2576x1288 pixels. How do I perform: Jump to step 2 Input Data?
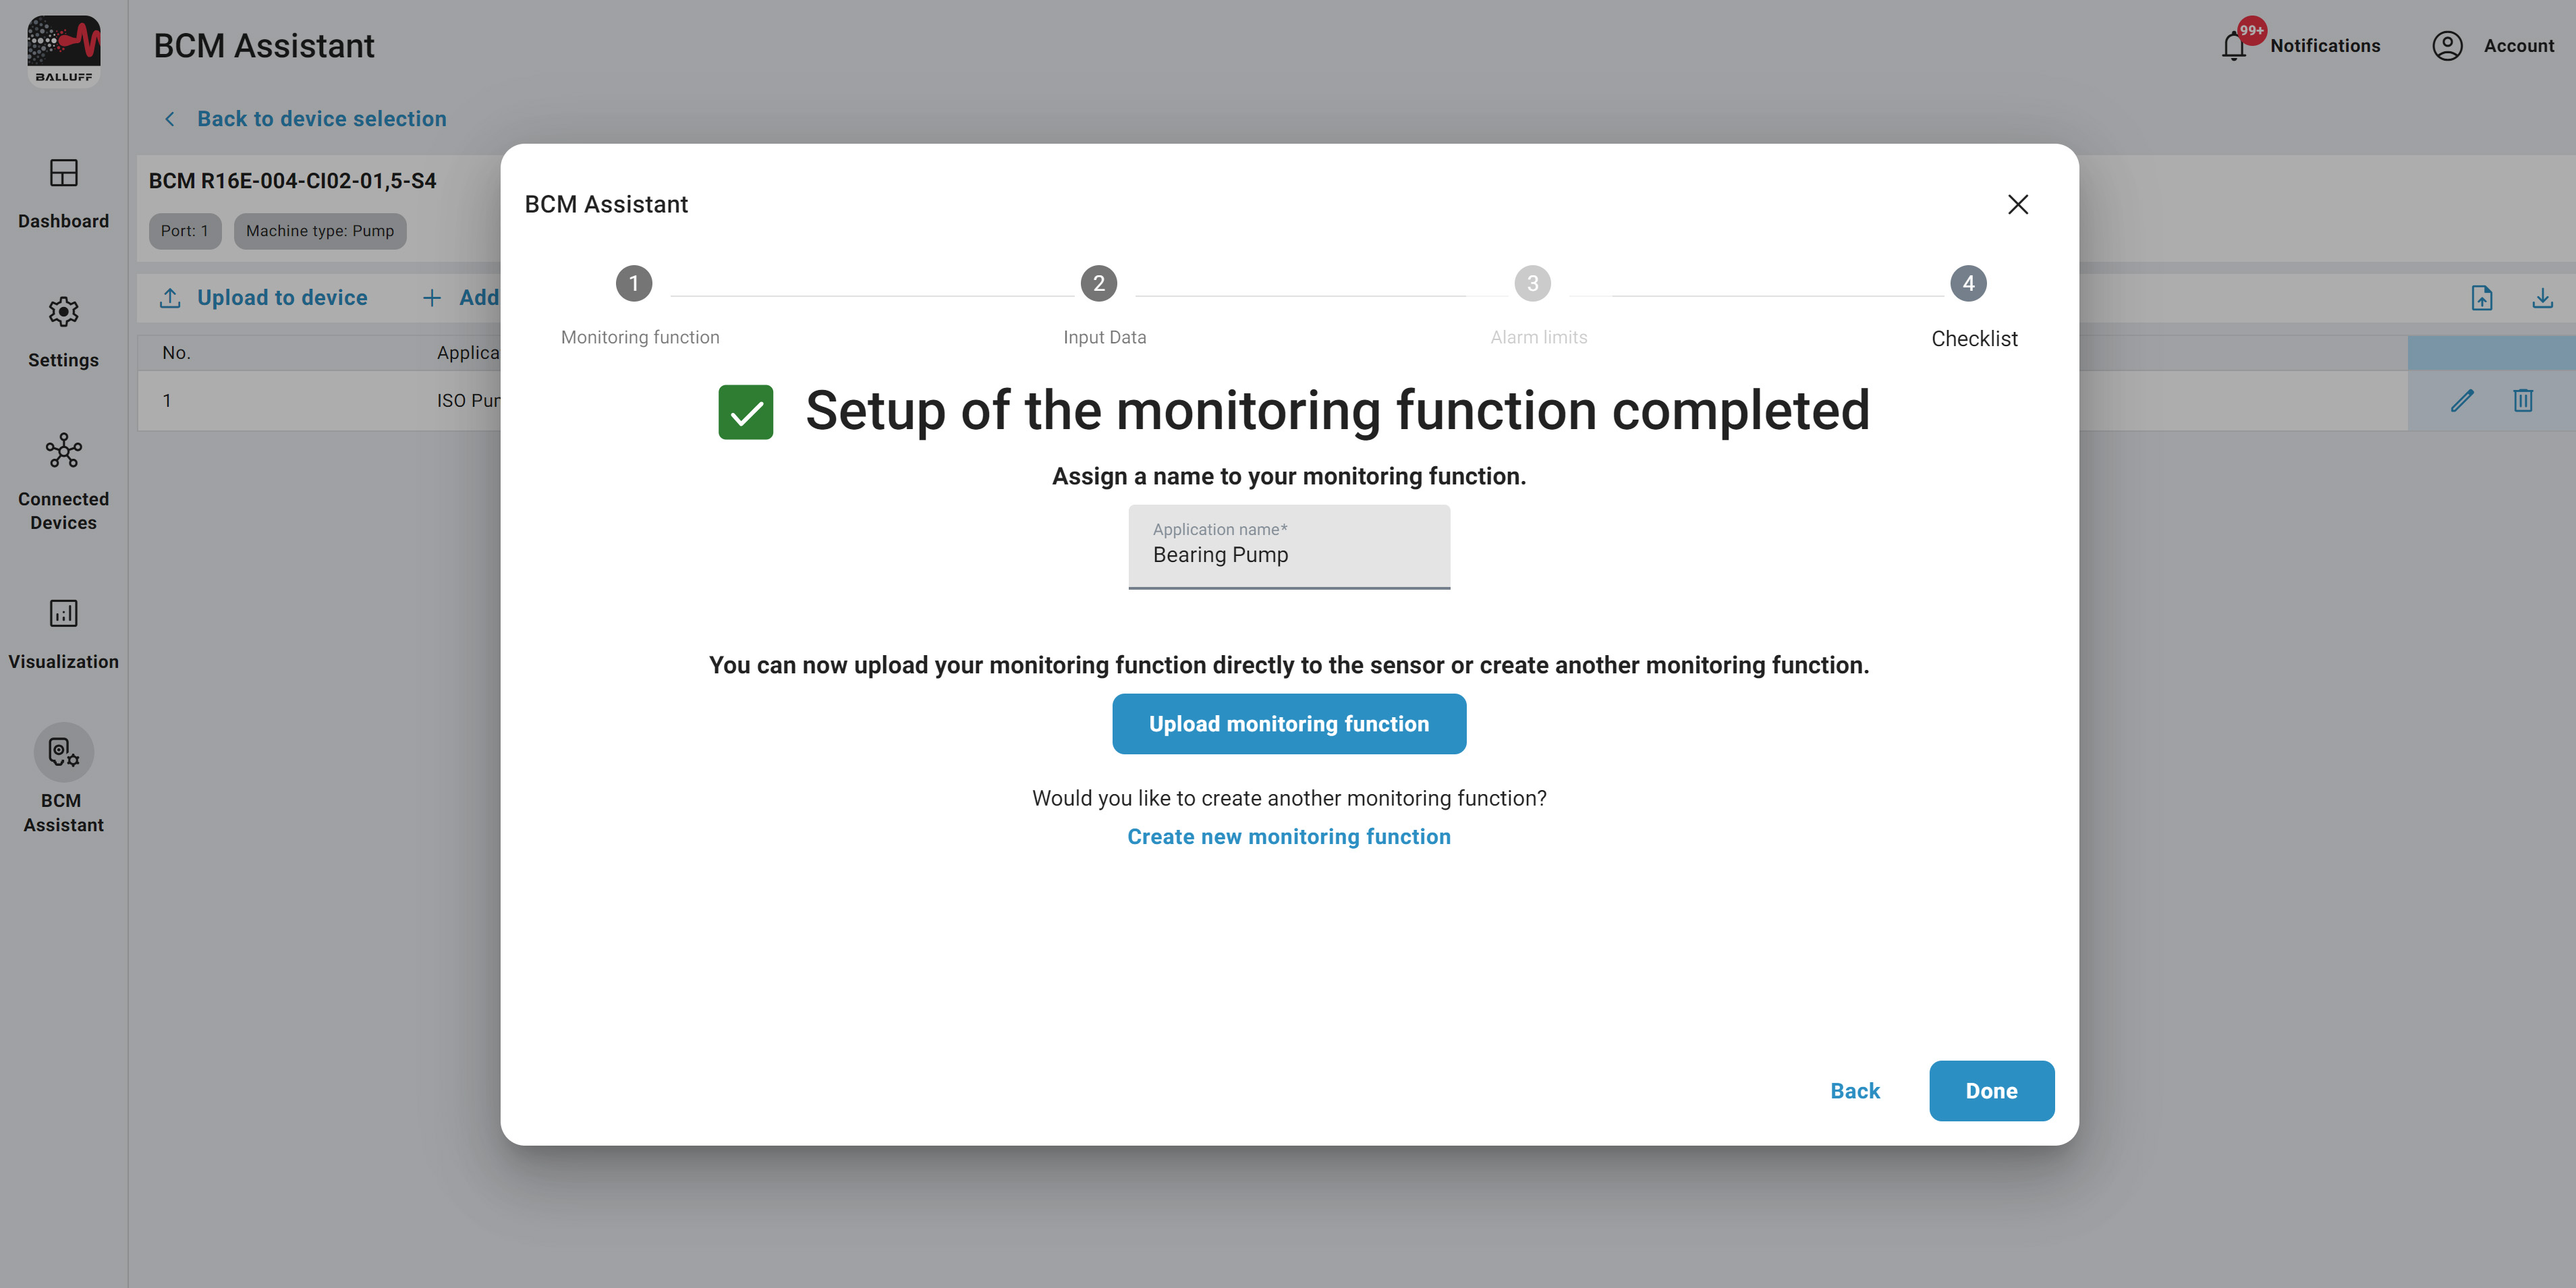coord(1098,284)
